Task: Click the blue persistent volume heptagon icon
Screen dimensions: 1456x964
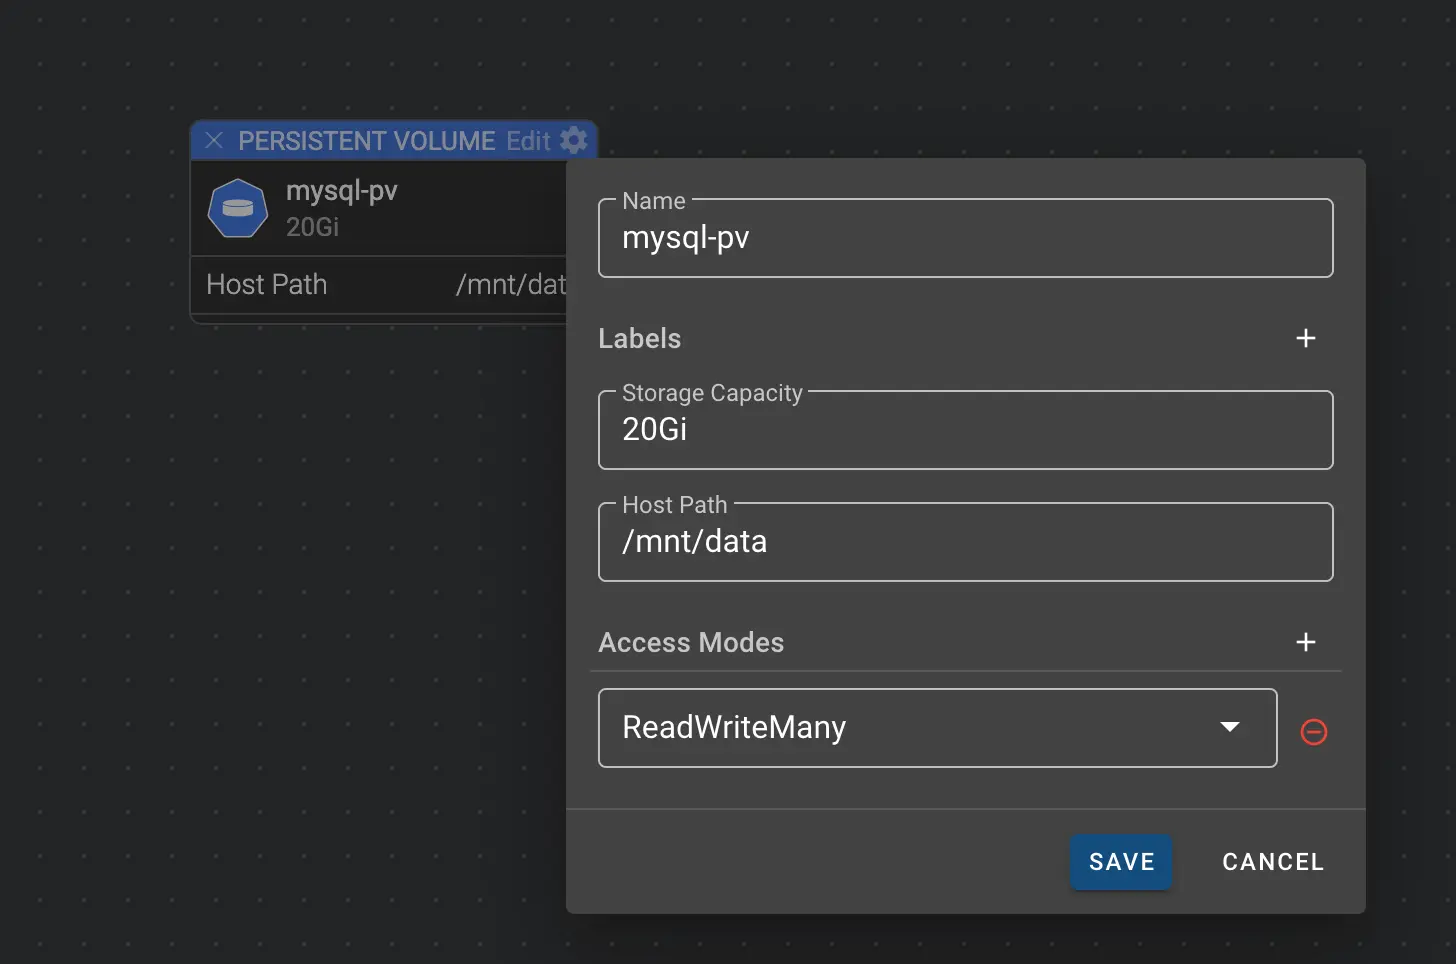Action: click(x=238, y=208)
